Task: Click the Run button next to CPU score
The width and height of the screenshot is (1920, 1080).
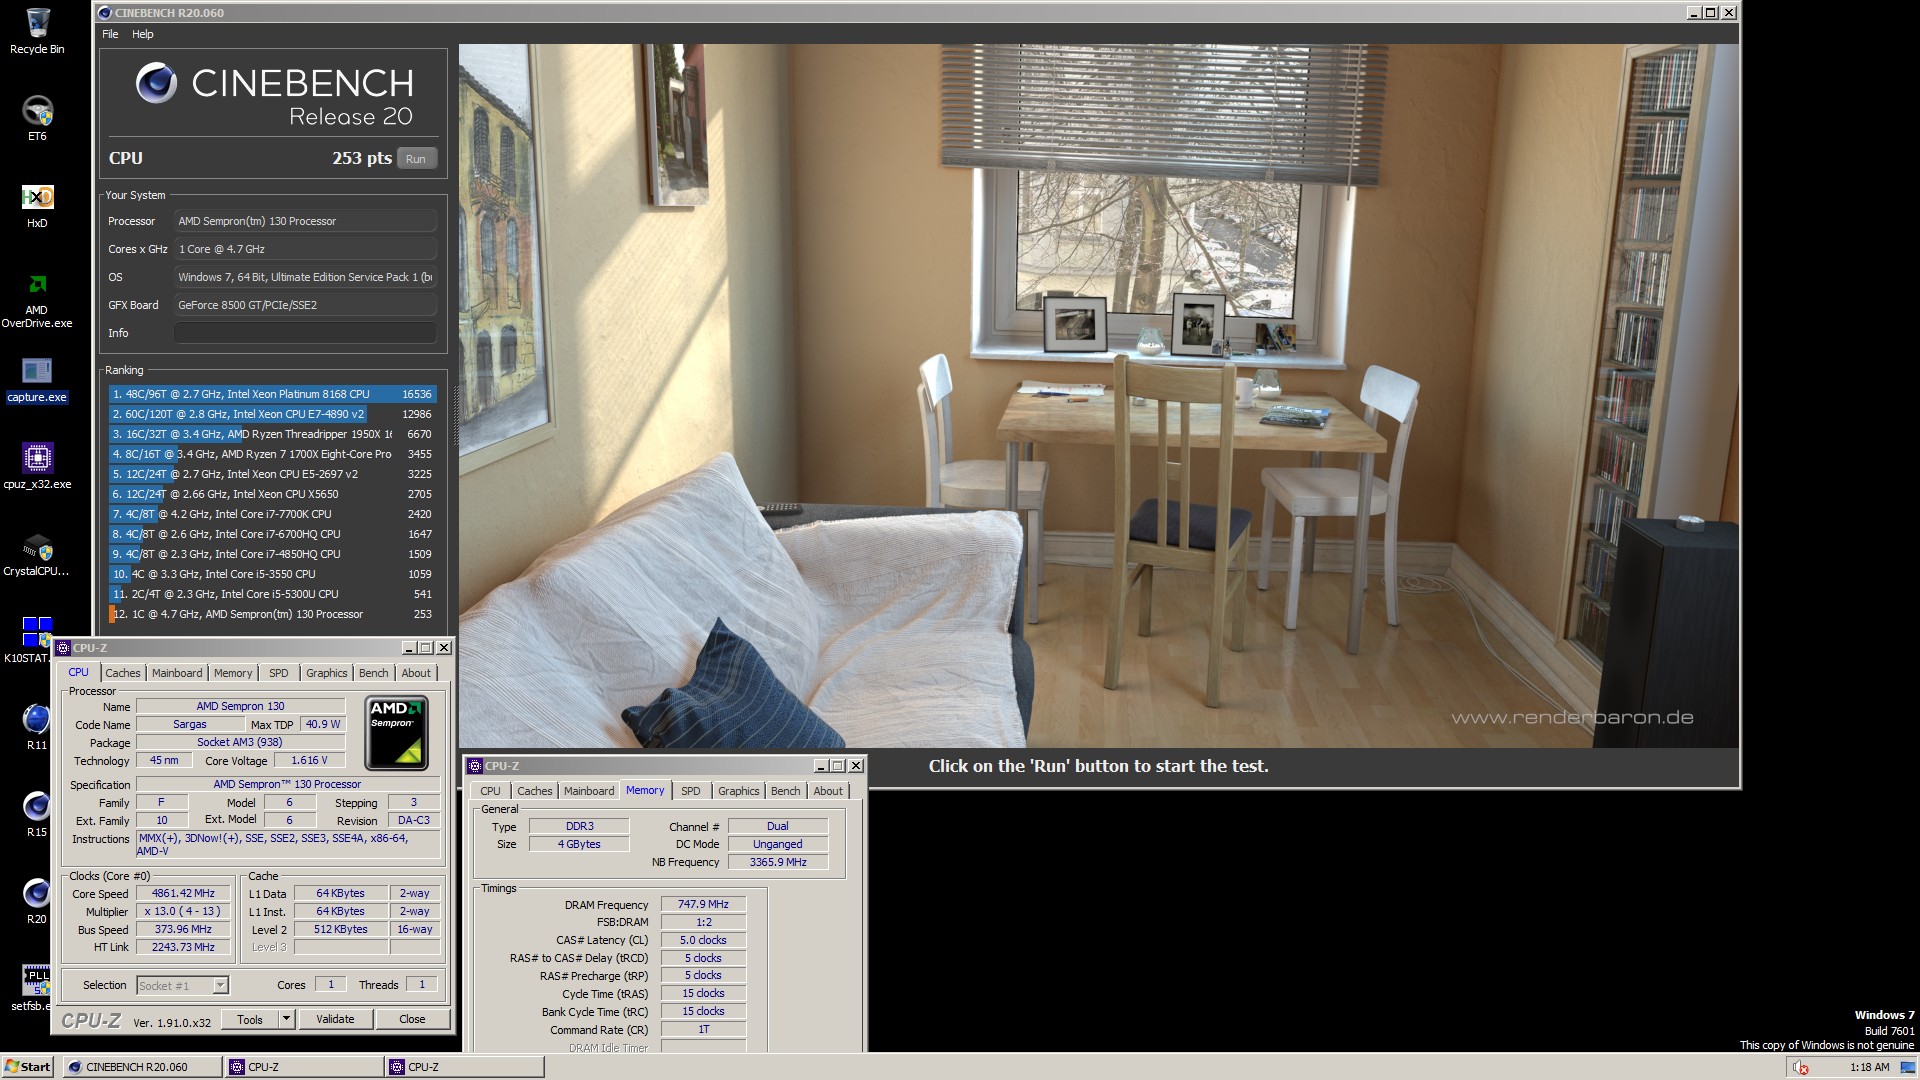Action: (x=416, y=159)
